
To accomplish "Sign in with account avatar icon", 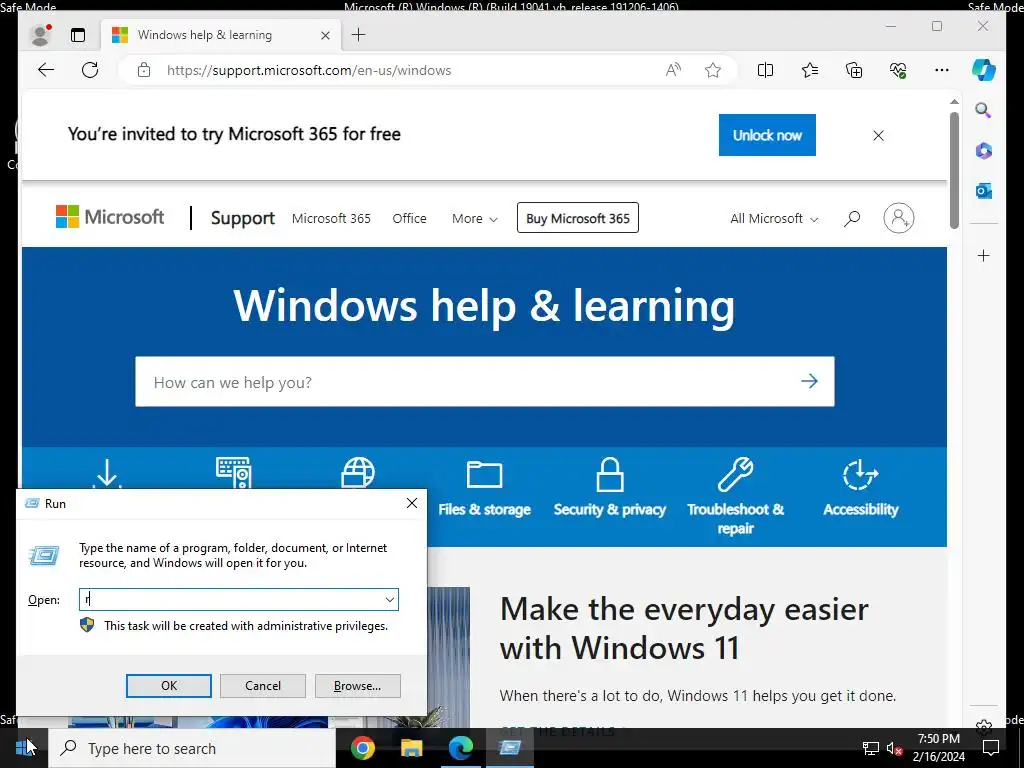I will [x=899, y=218].
